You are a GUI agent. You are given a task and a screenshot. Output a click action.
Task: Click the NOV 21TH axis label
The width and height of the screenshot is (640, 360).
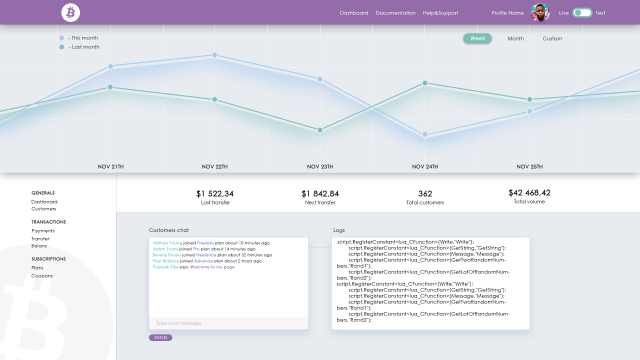coord(111,167)
